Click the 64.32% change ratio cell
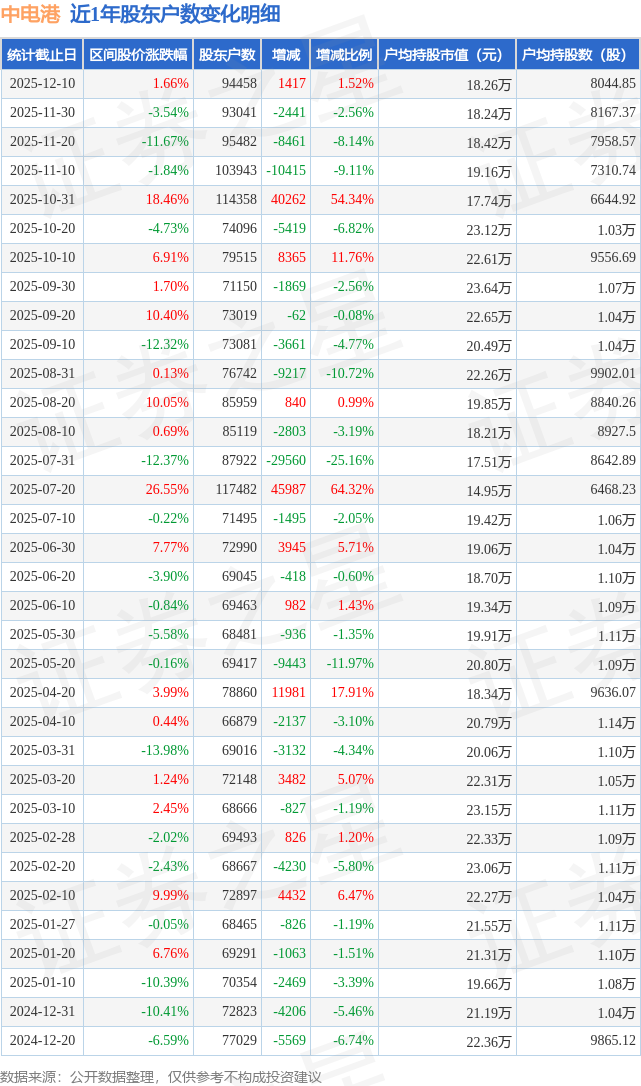This screenshot has width=641, height=1086. point(353,490)
